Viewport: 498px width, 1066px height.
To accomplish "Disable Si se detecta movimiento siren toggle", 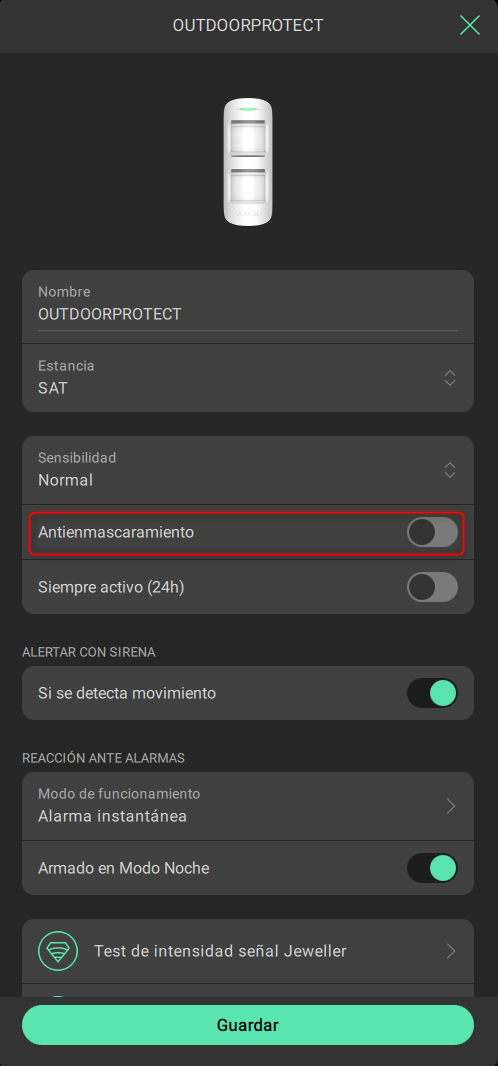I will [432, 693].
